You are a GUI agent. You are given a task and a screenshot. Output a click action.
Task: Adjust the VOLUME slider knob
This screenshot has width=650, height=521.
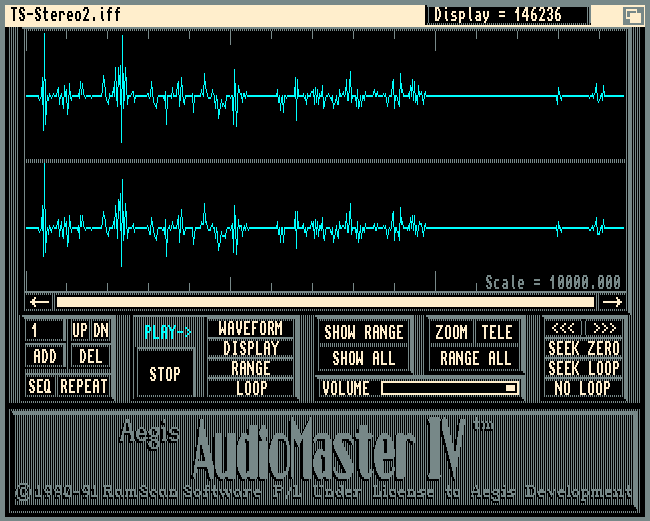(x=511, y=388)
